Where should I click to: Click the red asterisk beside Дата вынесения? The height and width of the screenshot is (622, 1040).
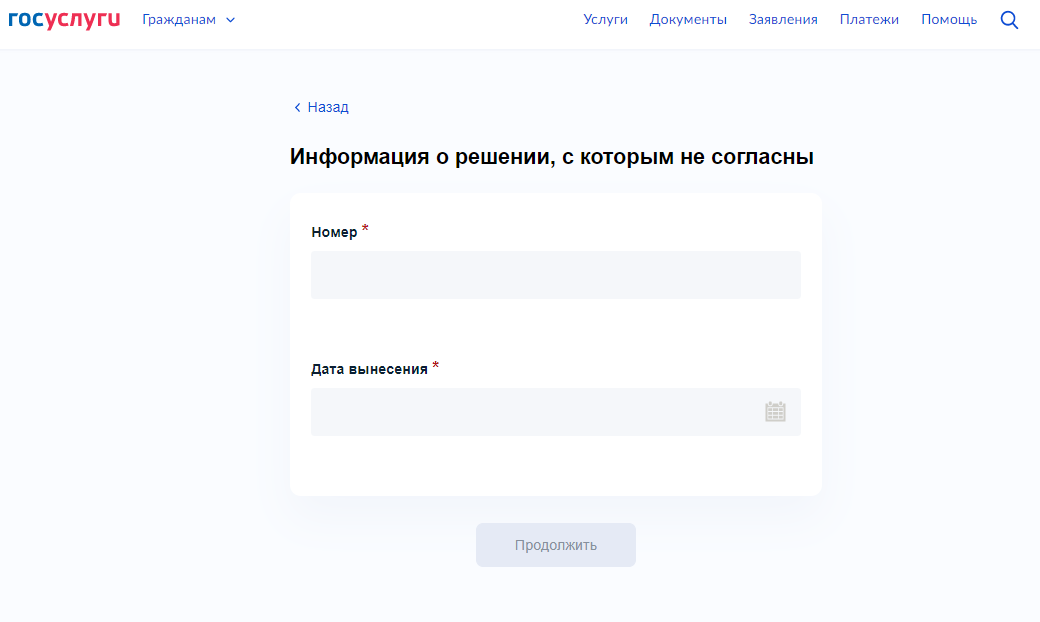pos(436,367)
